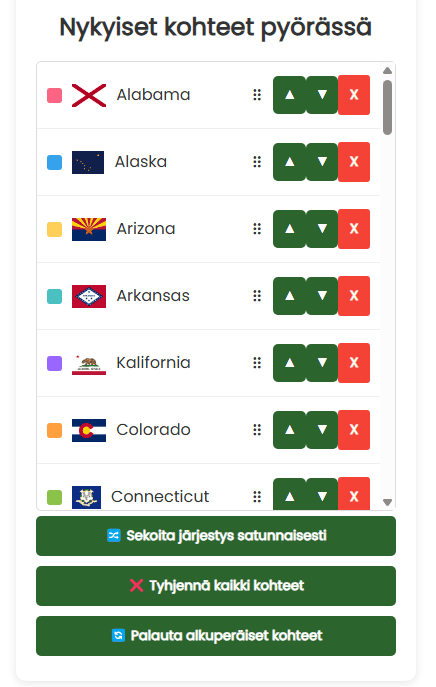Image resolution: width=436 pixels, height=687 pixels.
Task: Move Arkansas down in the list
Action: [x=322, y=296]
